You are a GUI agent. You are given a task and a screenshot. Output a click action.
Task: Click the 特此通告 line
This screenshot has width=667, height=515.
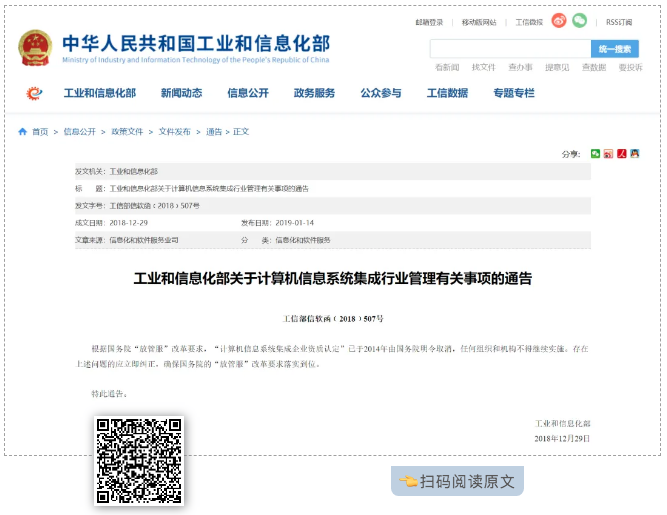tap(109, 394)
